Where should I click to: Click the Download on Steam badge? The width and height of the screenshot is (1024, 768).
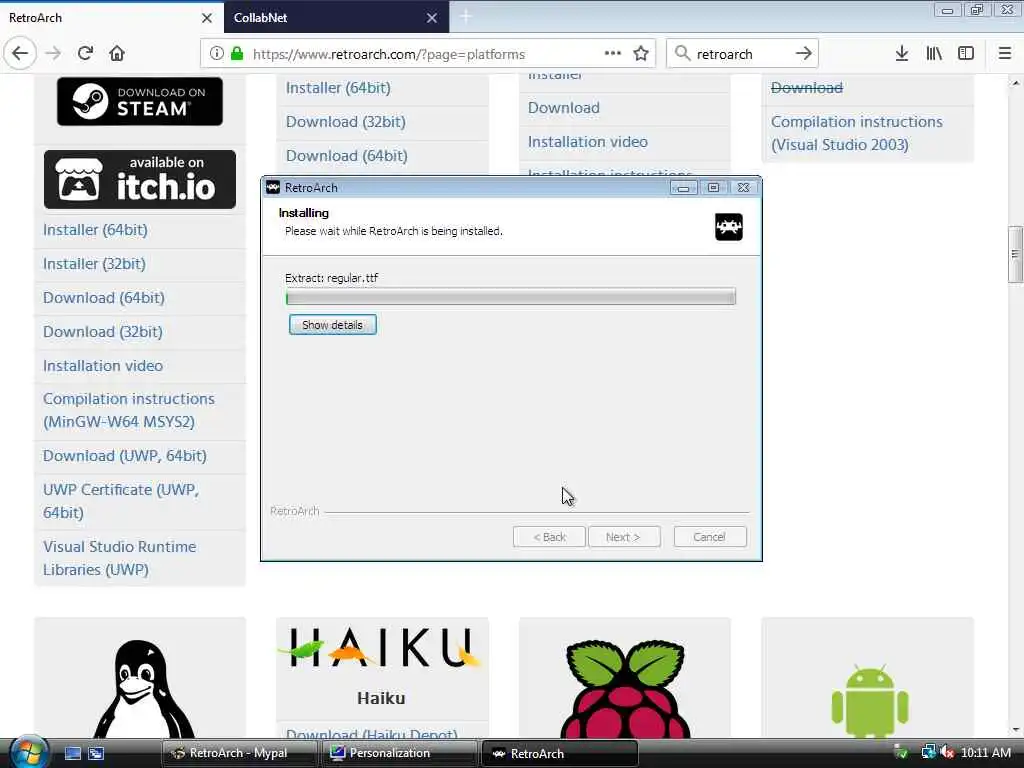point(140,101)
